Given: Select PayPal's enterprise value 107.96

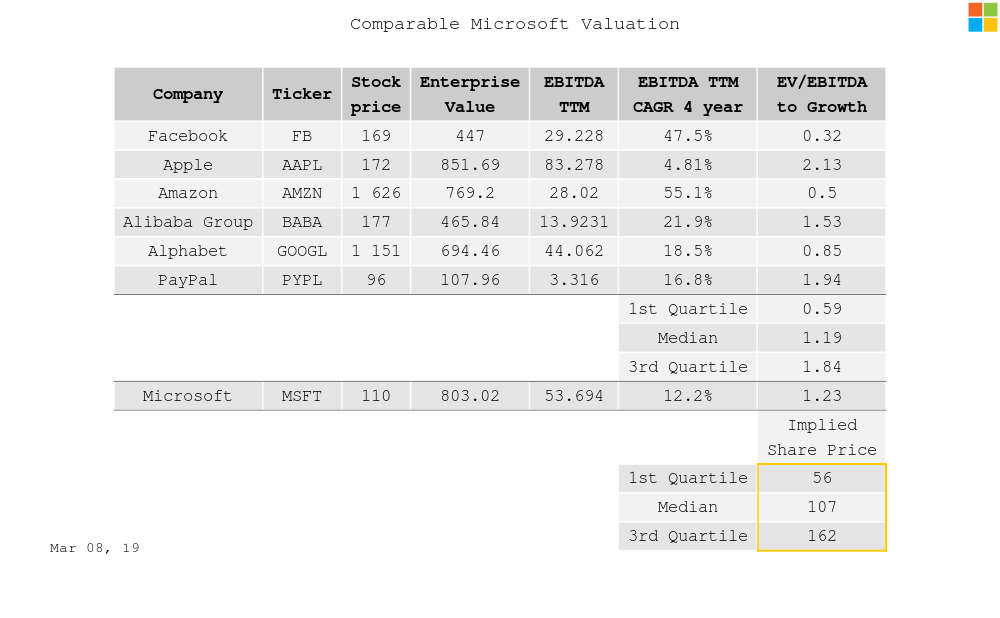Looking at the screenshot, I should (x=469, y=280).
